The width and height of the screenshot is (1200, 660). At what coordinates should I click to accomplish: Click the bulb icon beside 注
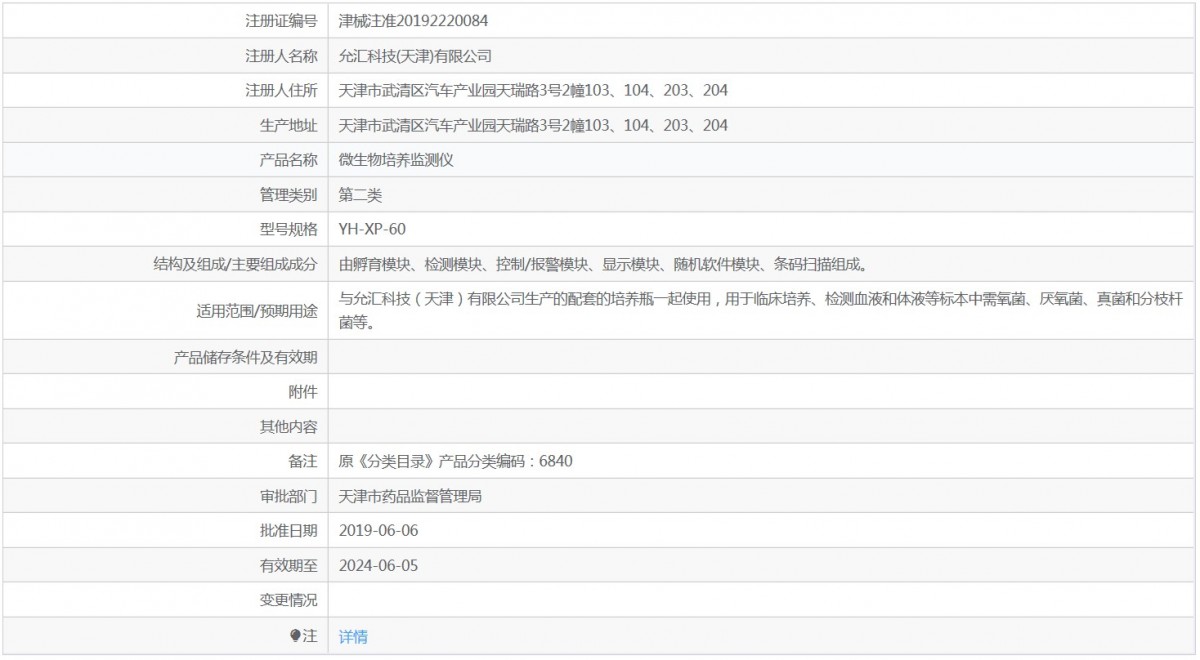[295, 635]
